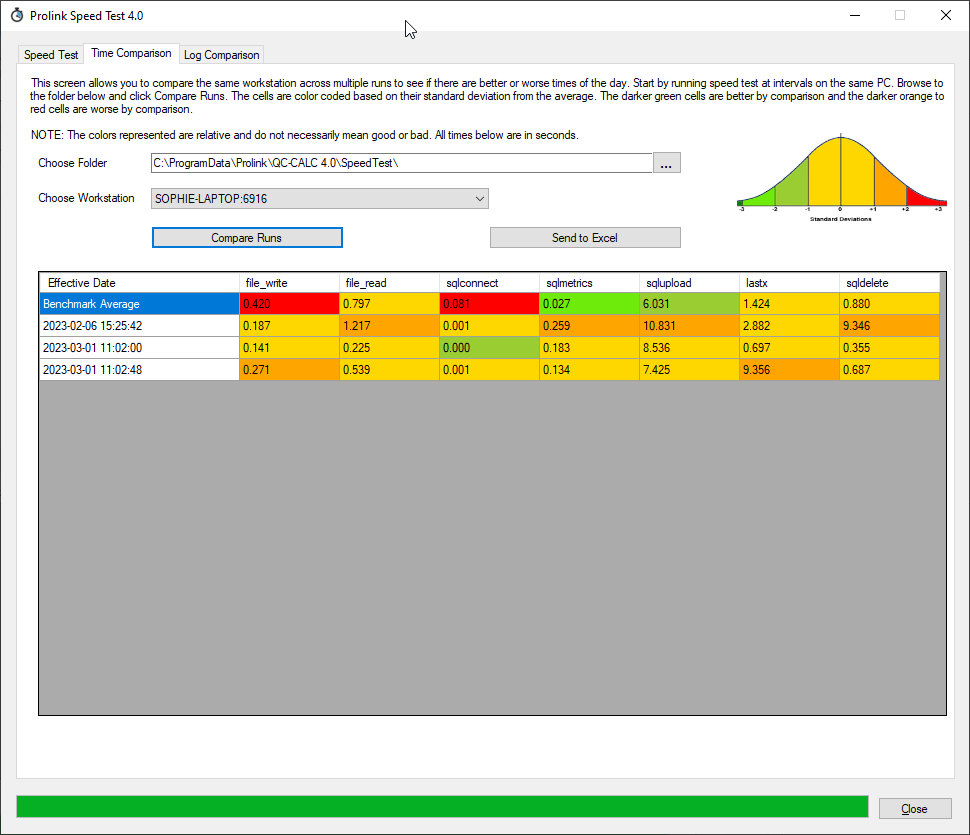Screen dimensions: 970x835
Task: Click the 0.225 file_read cell
Action: tap(390, 348)
